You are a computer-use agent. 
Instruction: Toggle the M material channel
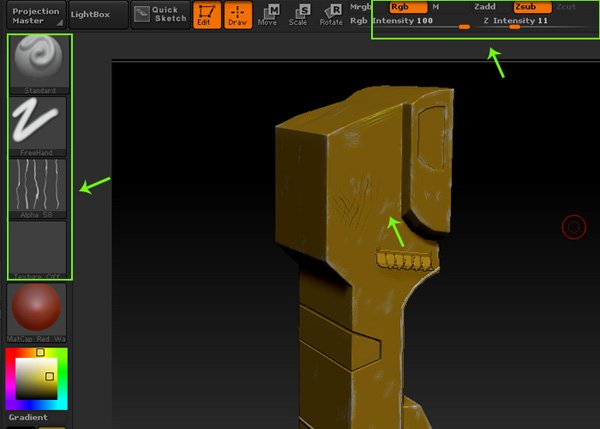436,7
